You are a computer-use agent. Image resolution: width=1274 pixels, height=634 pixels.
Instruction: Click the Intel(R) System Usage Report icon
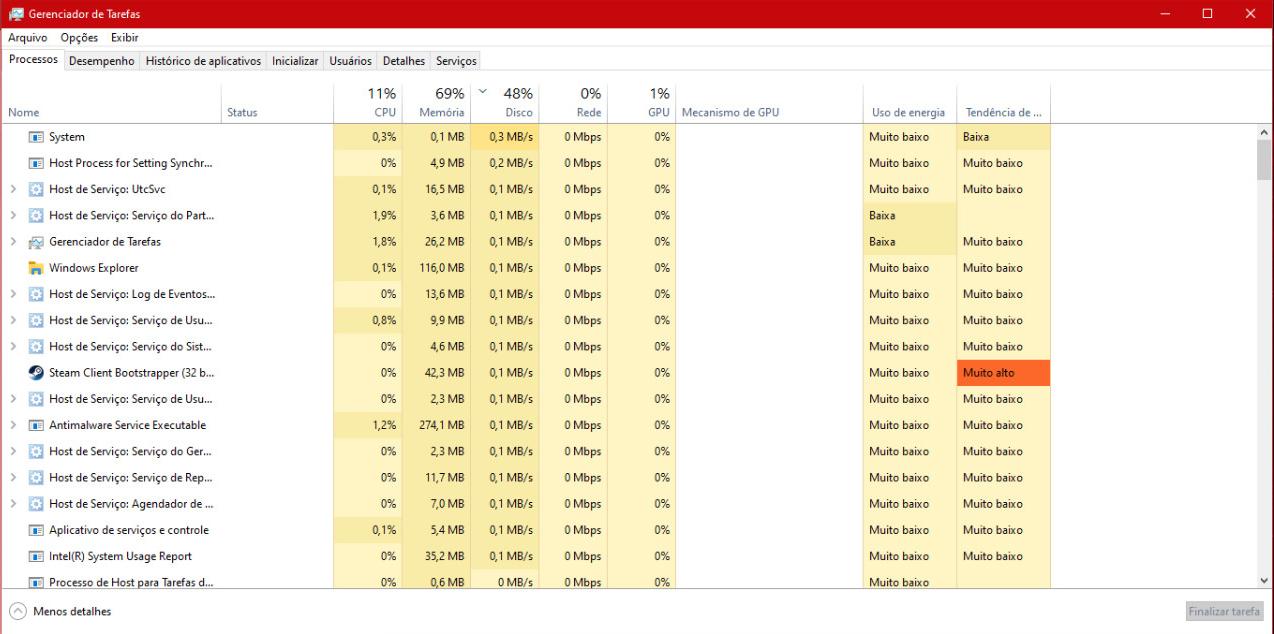(36, 556)
